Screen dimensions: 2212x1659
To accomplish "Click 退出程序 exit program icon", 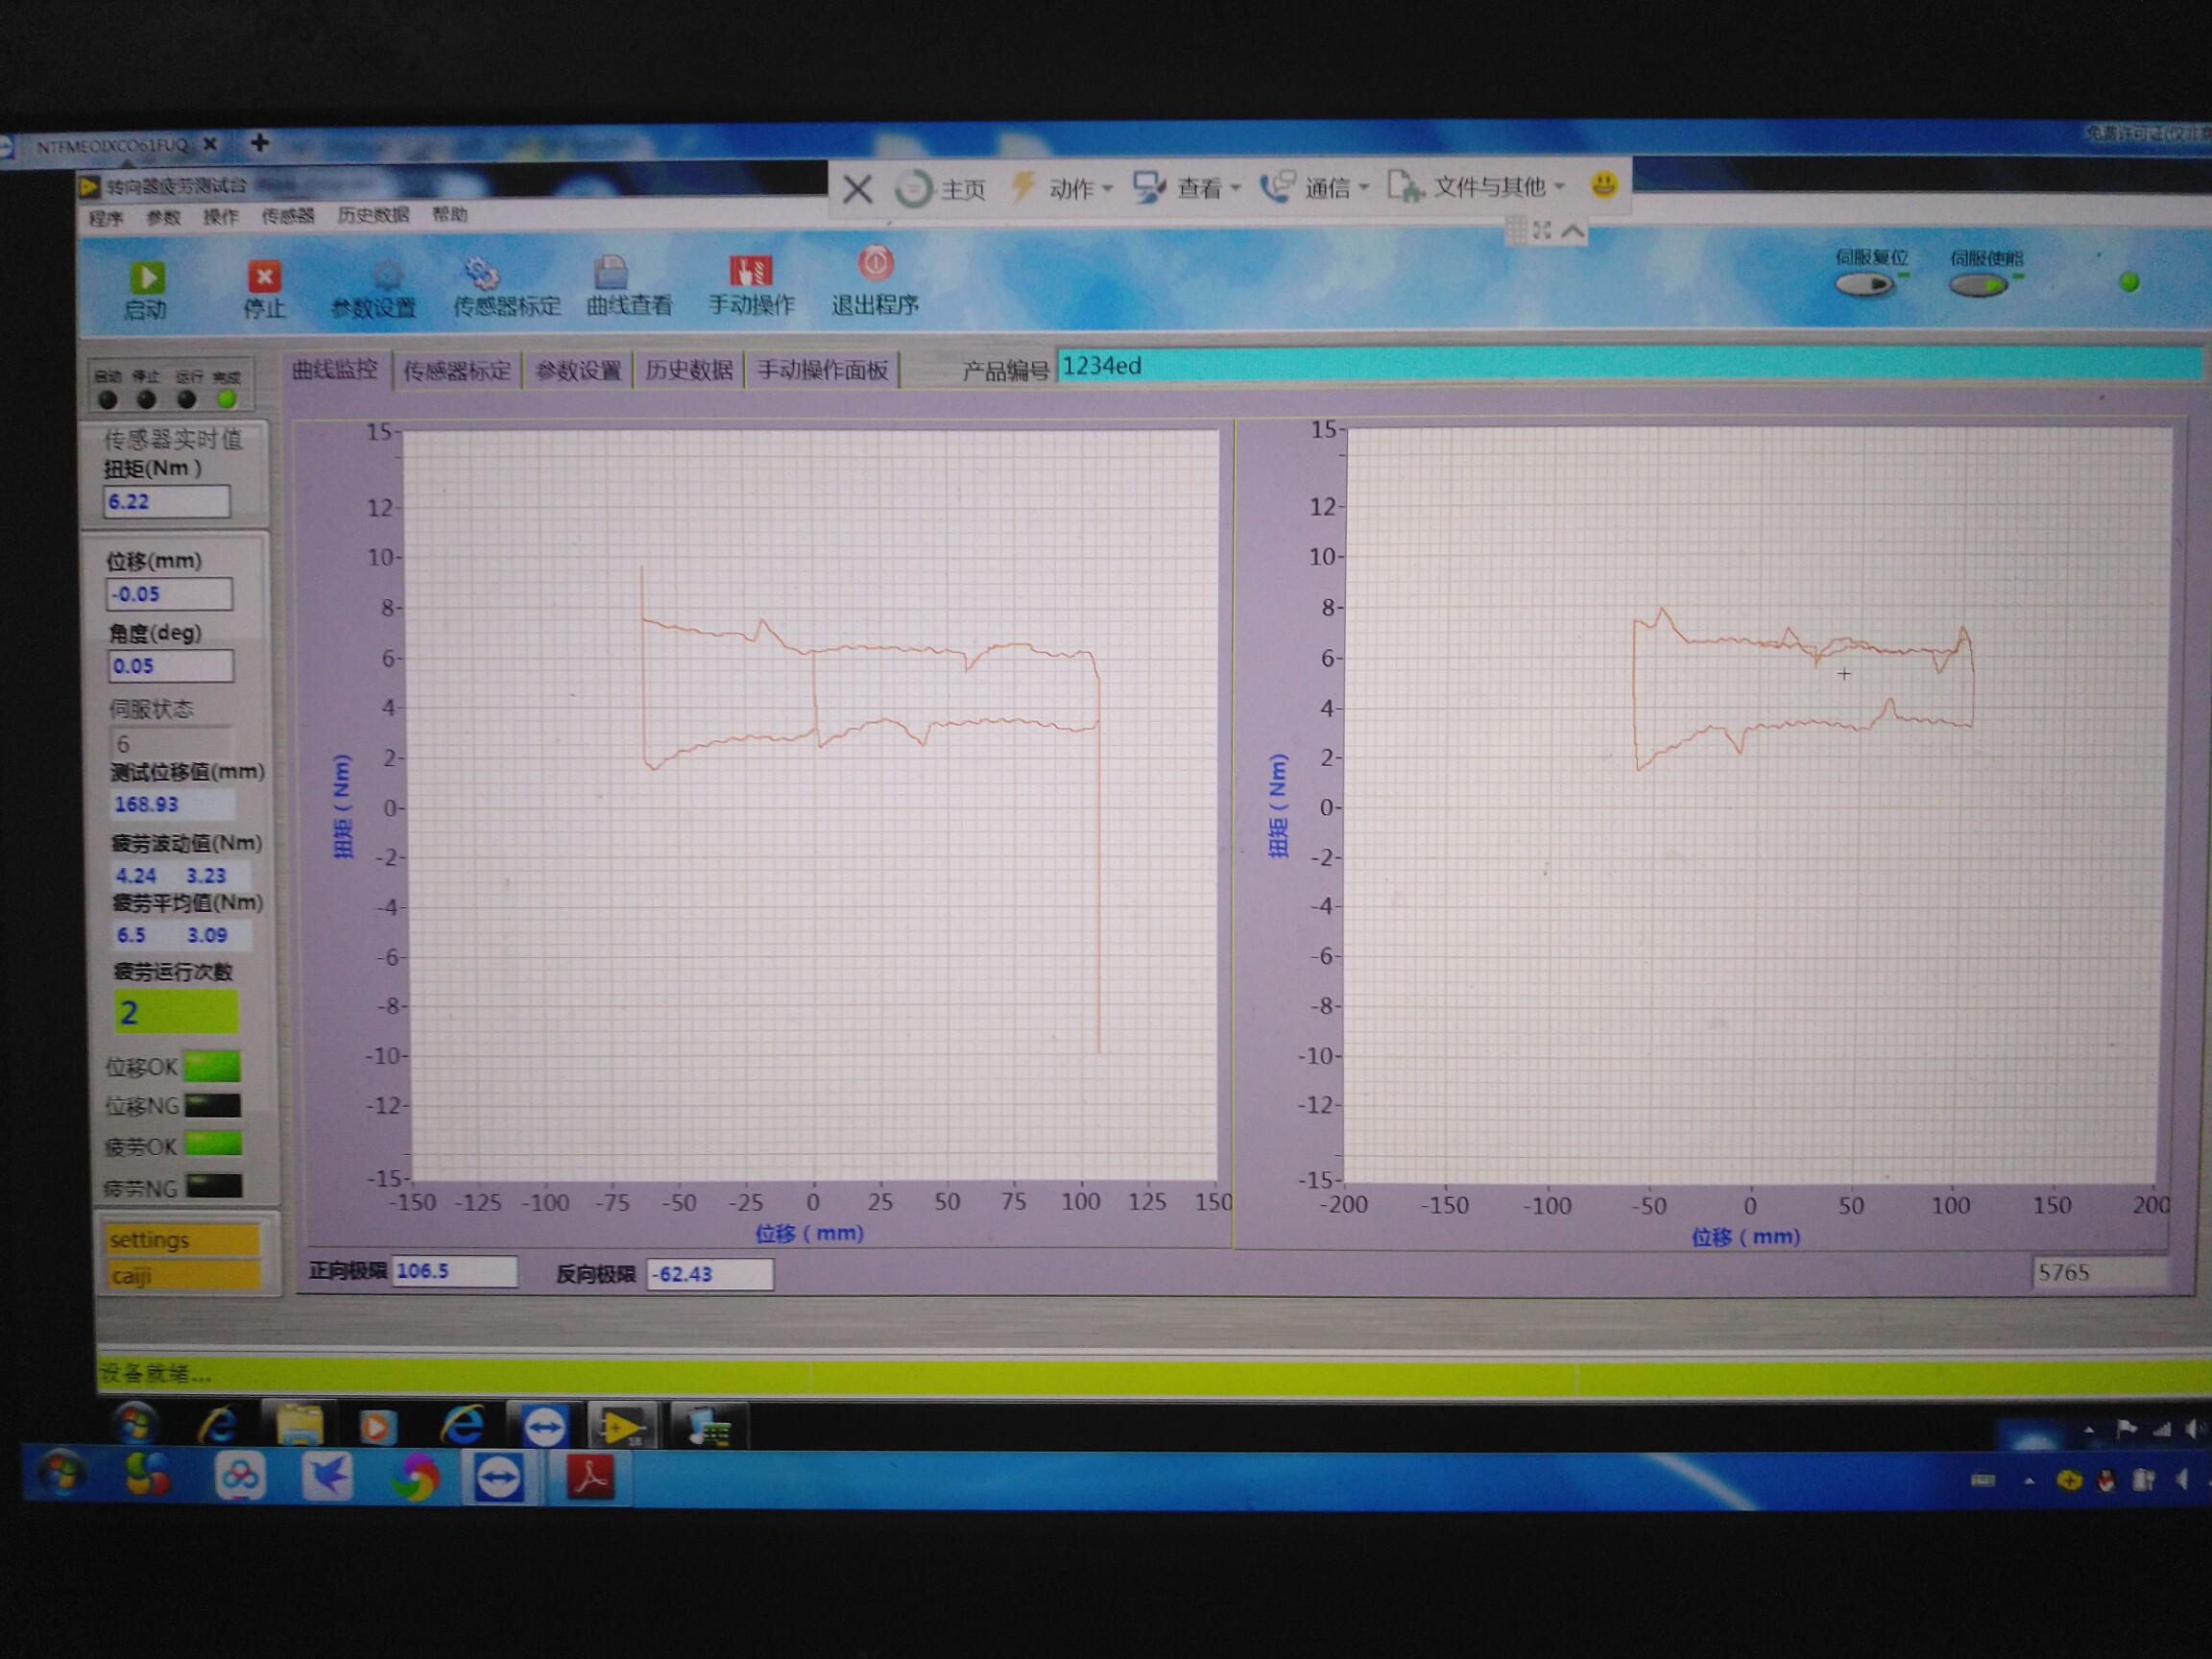I will coord(875,264).
